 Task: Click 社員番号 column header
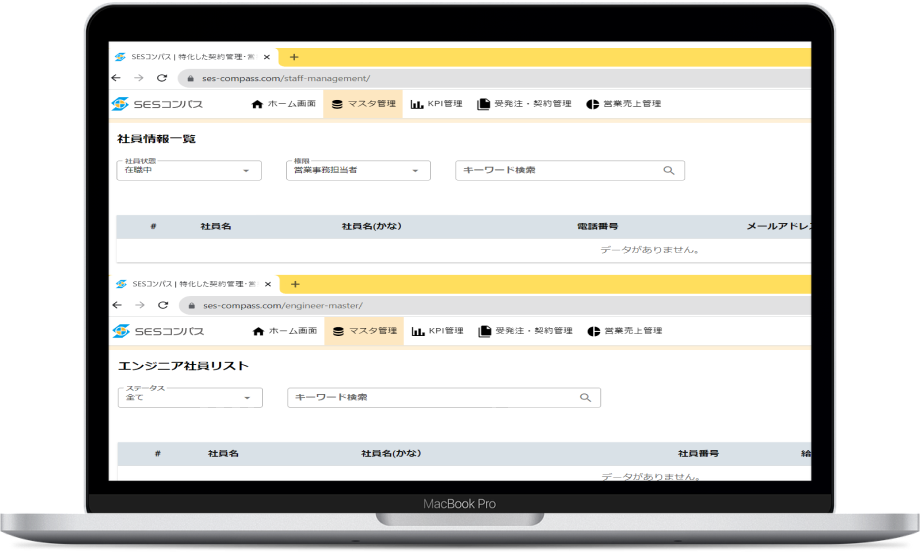click(698, 453)
